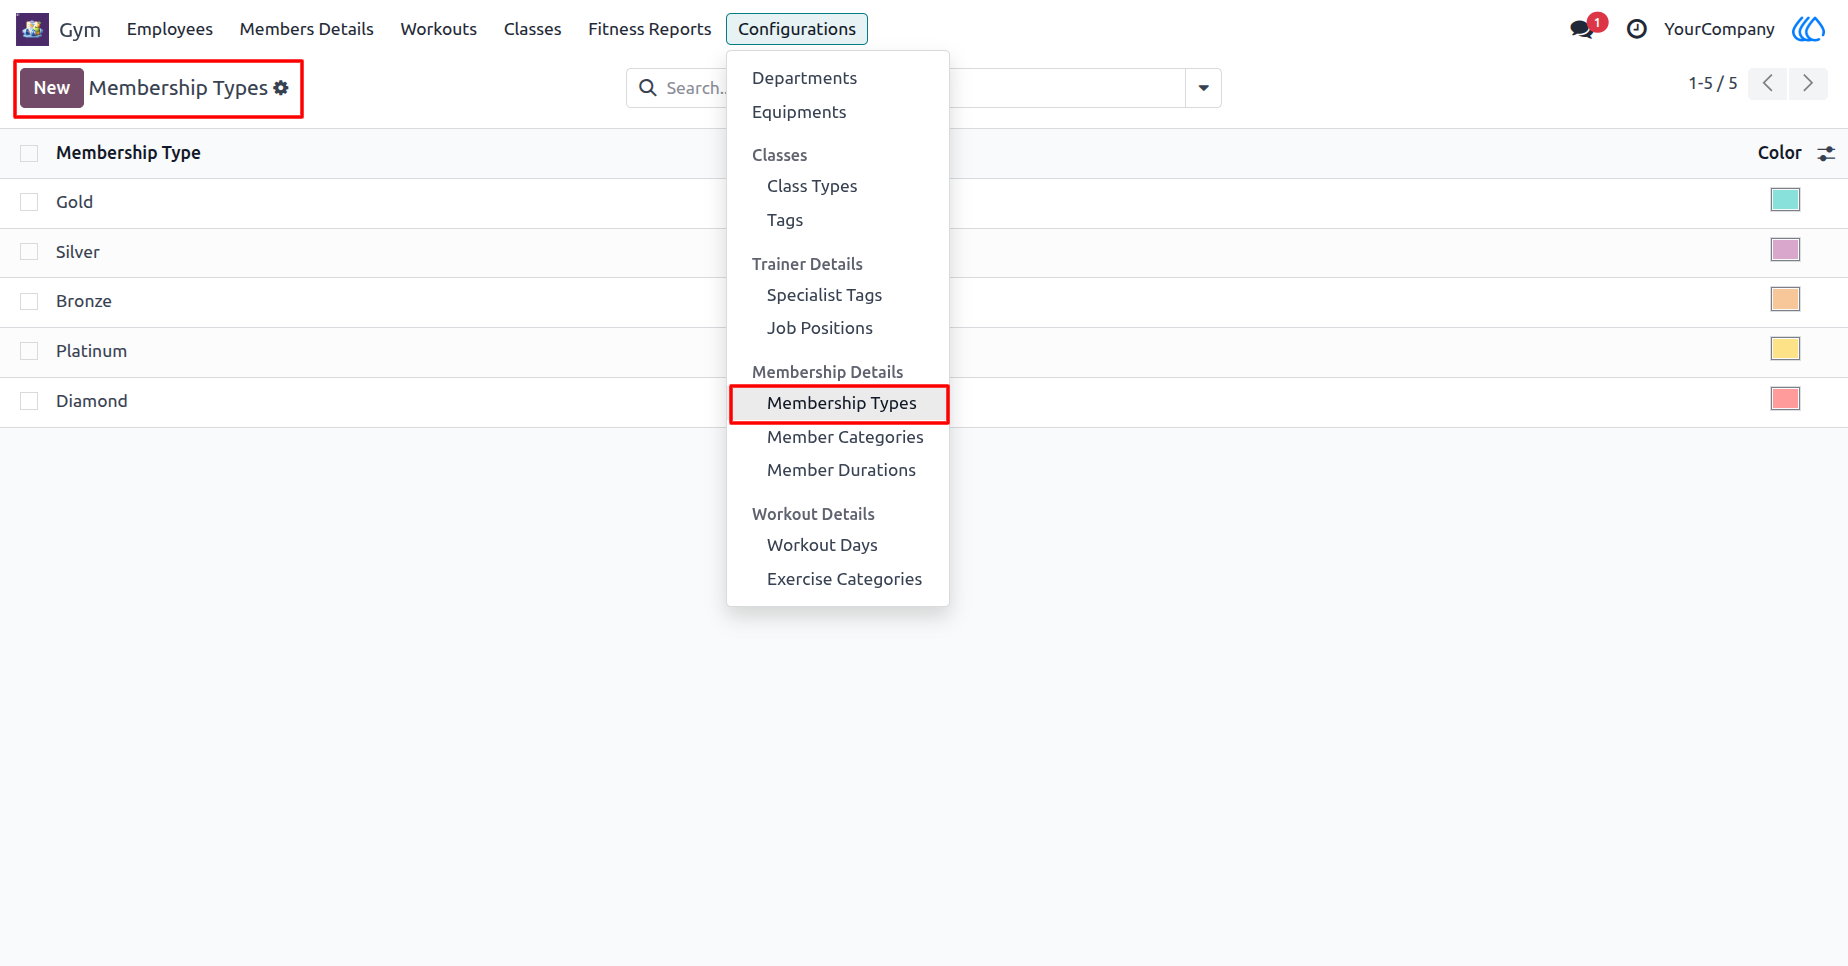Collapse the Configurations menu
The image size is (1848, 966).
coord(797,29)
